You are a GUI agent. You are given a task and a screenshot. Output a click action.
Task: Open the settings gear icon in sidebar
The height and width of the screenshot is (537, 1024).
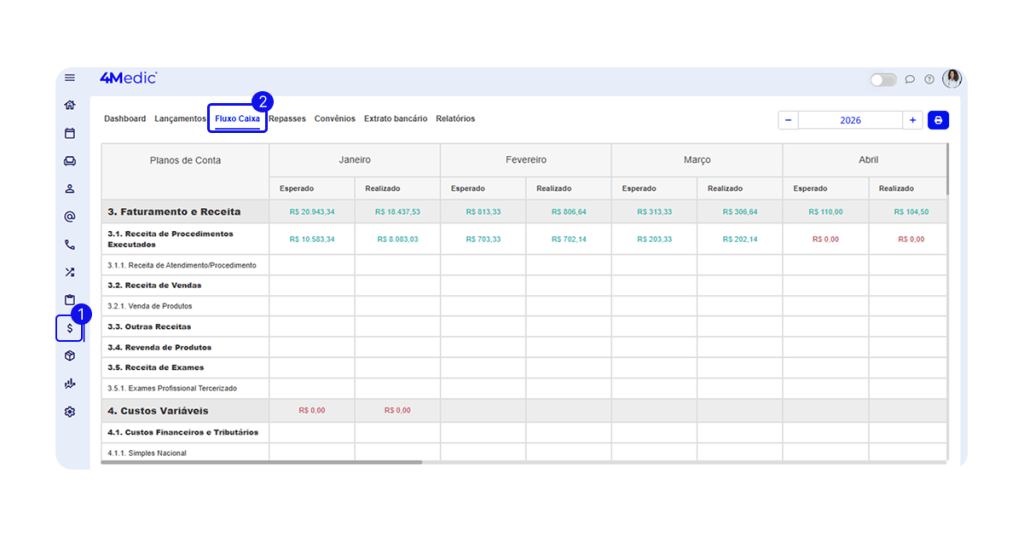[69, 411]
